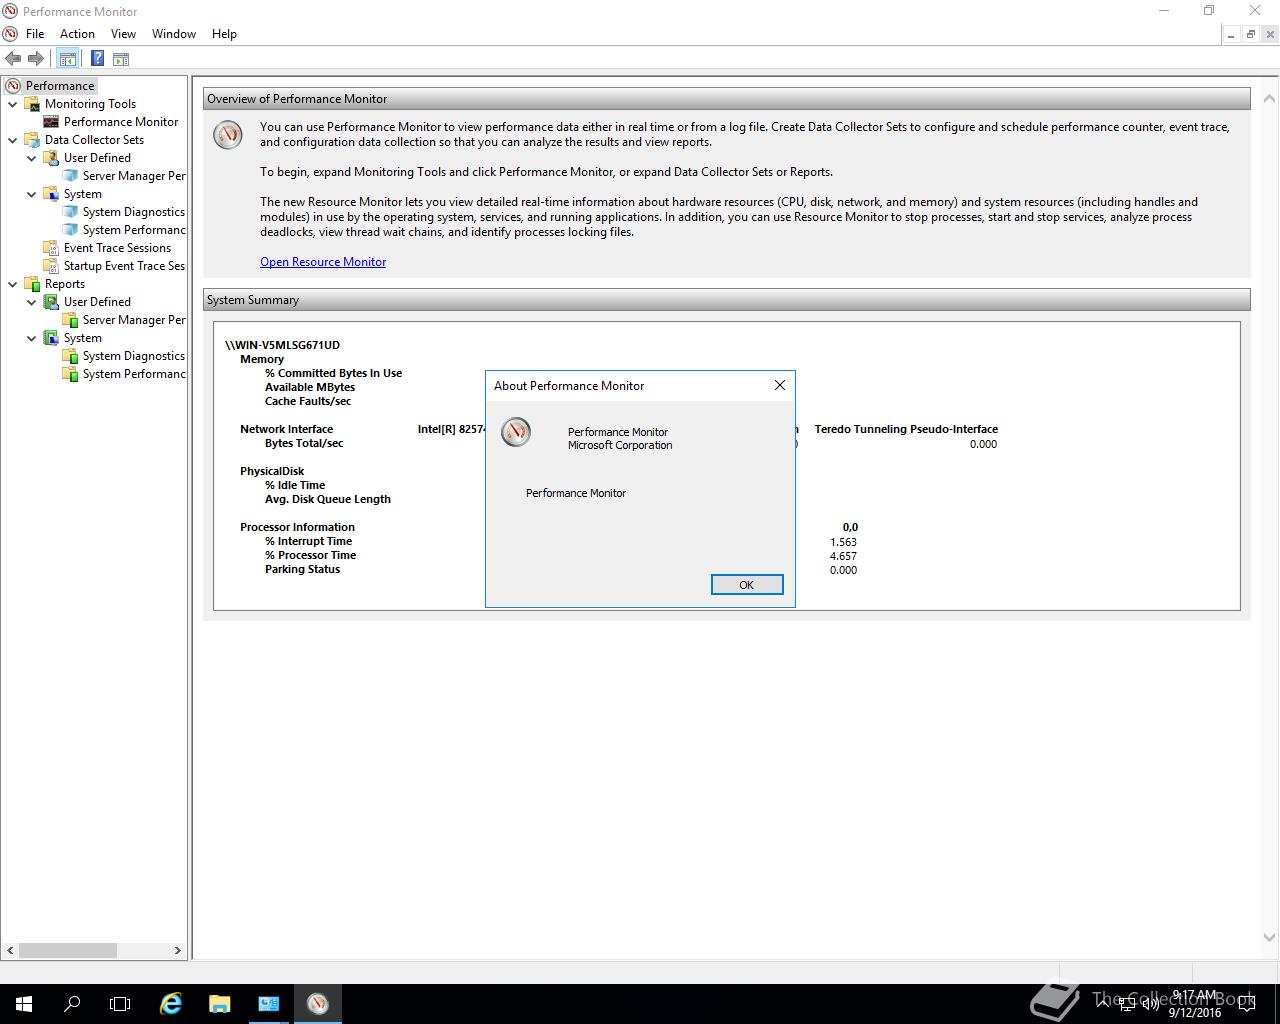Click User Defined icon under Reports
This screenshot has width=1280, height=1024.
pos(51,302)
